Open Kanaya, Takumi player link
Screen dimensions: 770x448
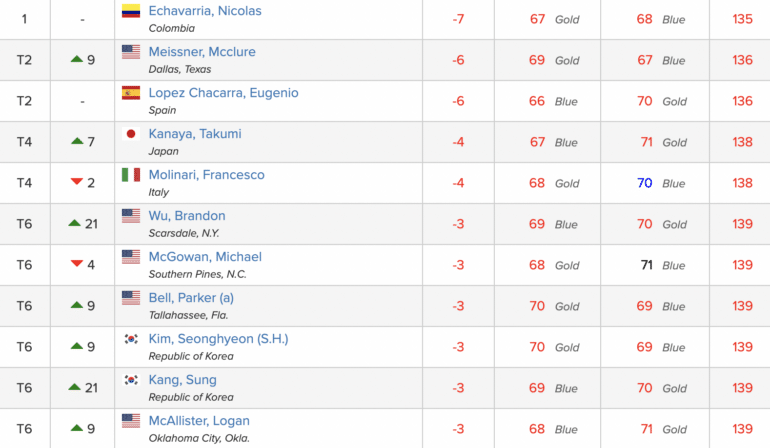pyautogui.click(x=195, y=134)
